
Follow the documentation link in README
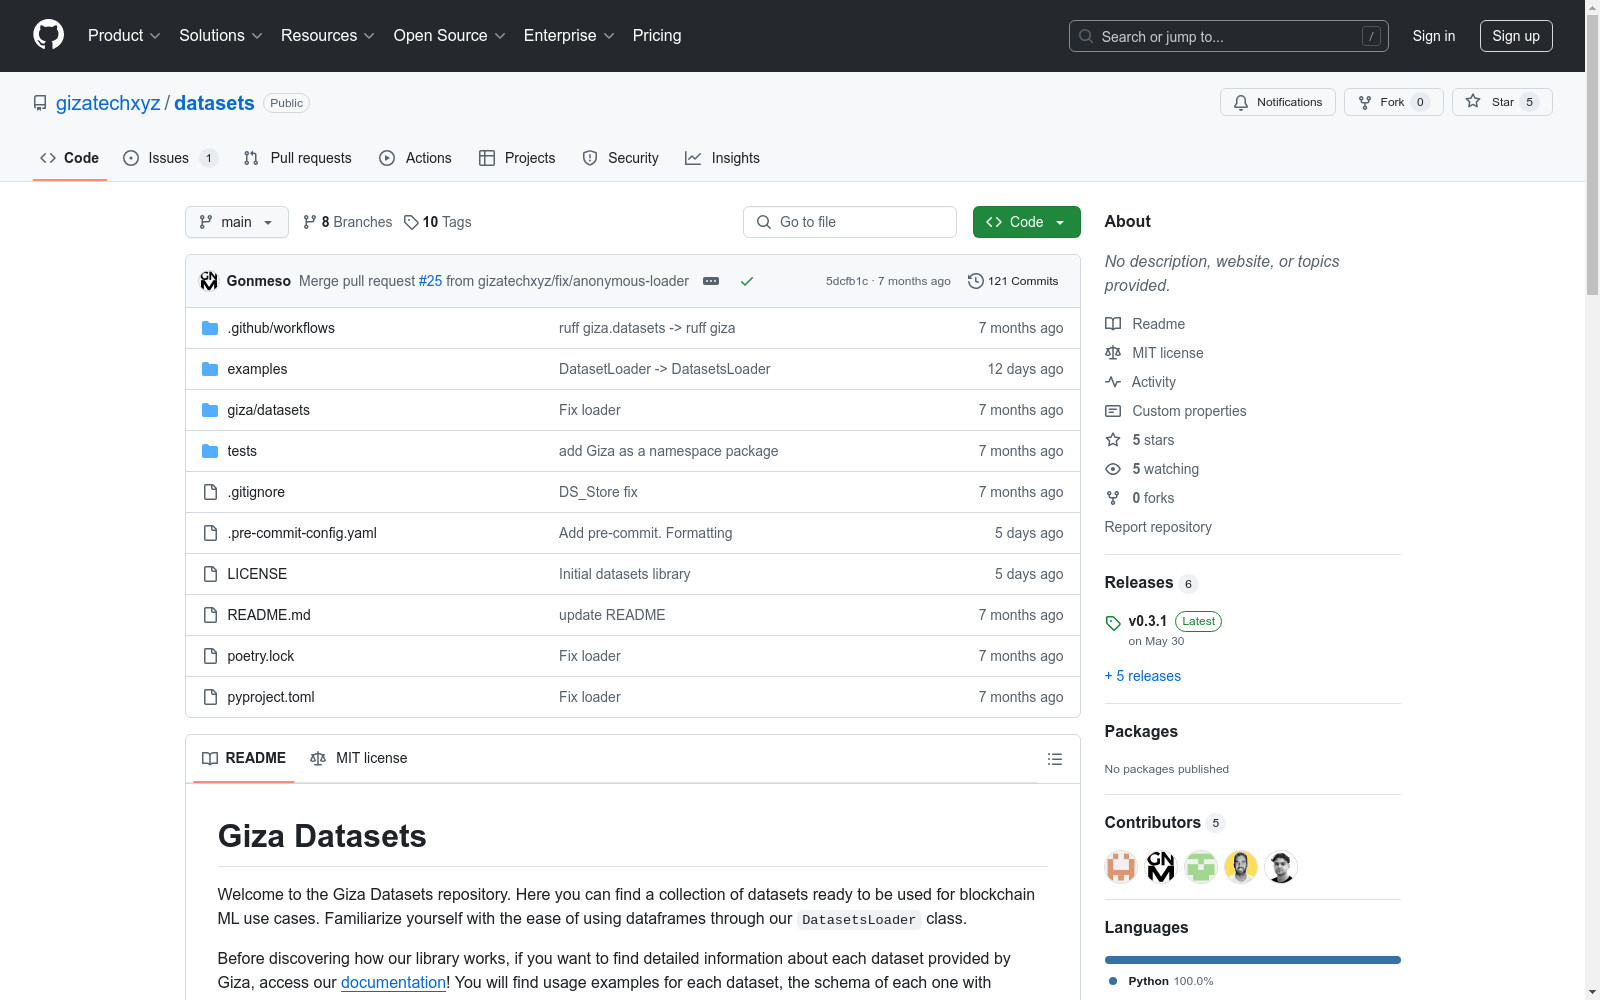tap(394, 982)
